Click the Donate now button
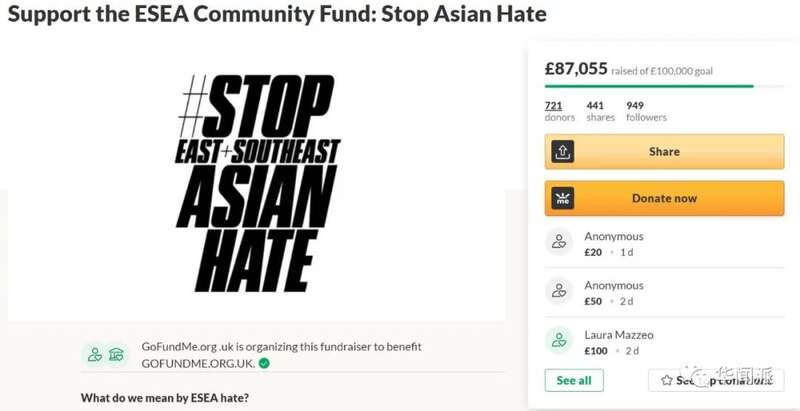Viewport: 800px width, 411px height. pyautogui.click(x=664, y=198)
